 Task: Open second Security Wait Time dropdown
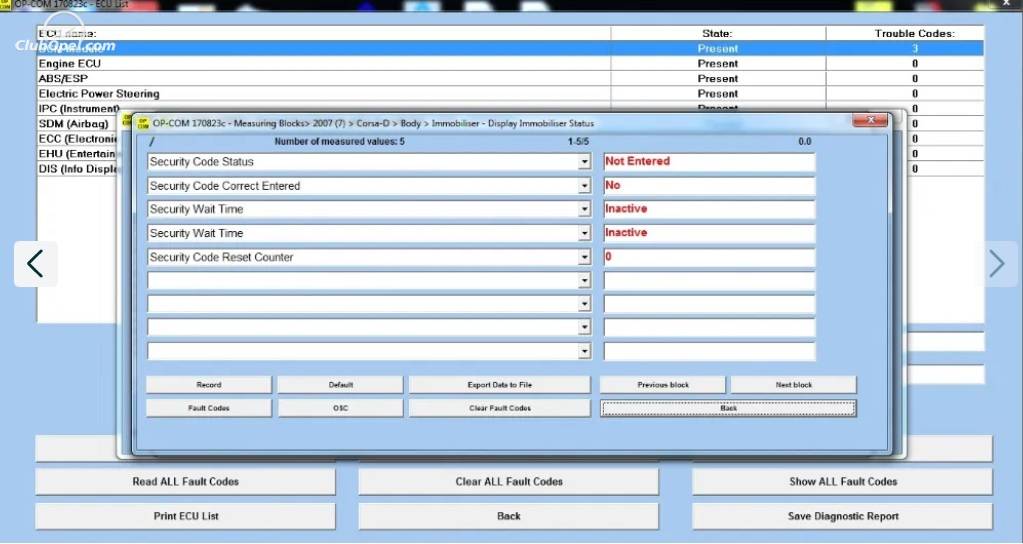[585, 234]
